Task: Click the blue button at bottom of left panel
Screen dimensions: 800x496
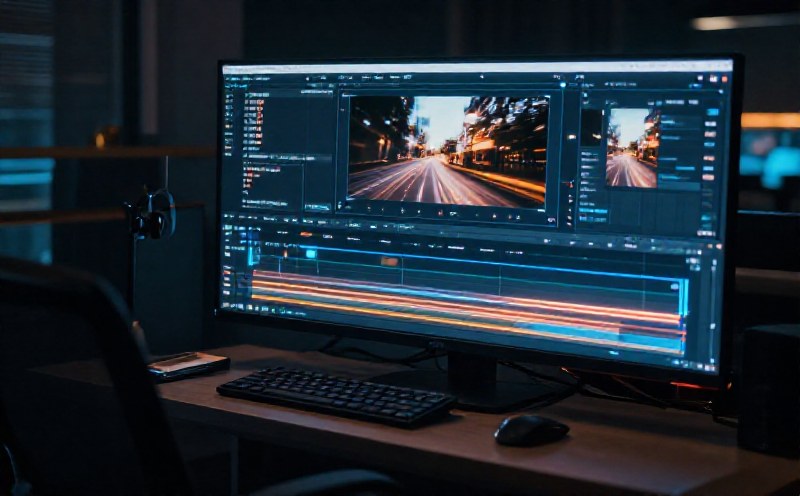Action: coord(317,207)
